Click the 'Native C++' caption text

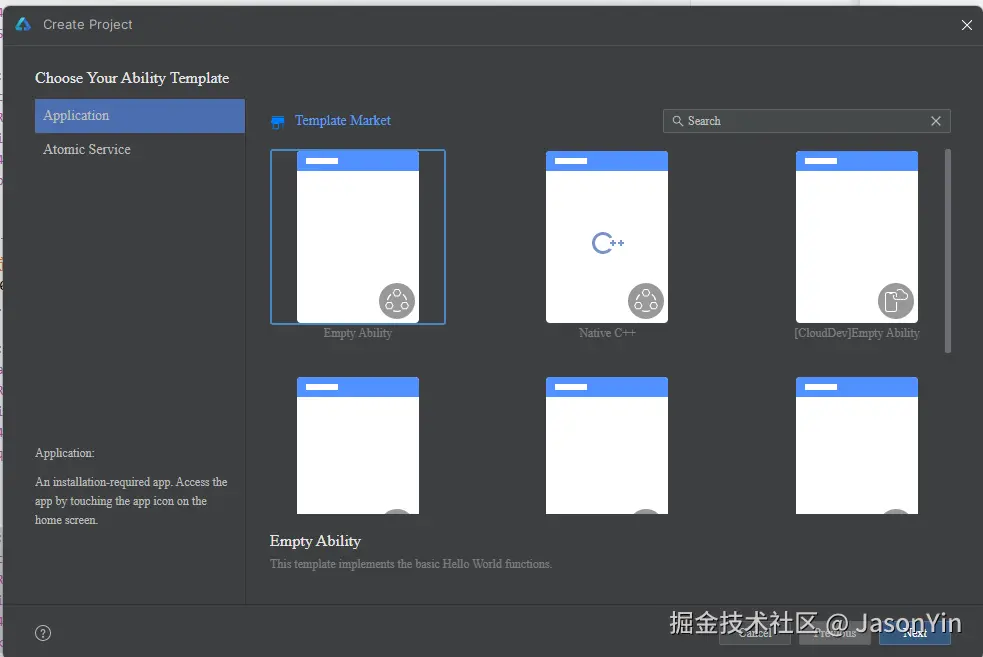coord(607,333)
